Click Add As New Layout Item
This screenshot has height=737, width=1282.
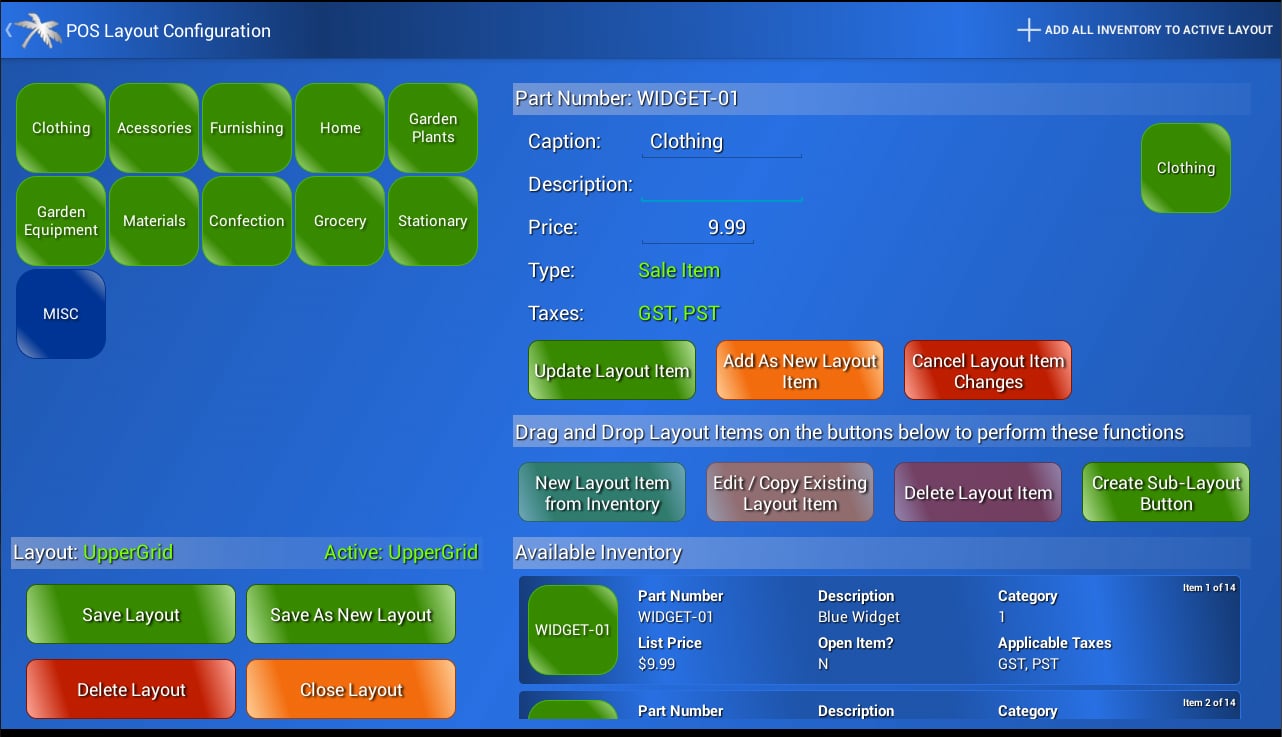point(800,371)
